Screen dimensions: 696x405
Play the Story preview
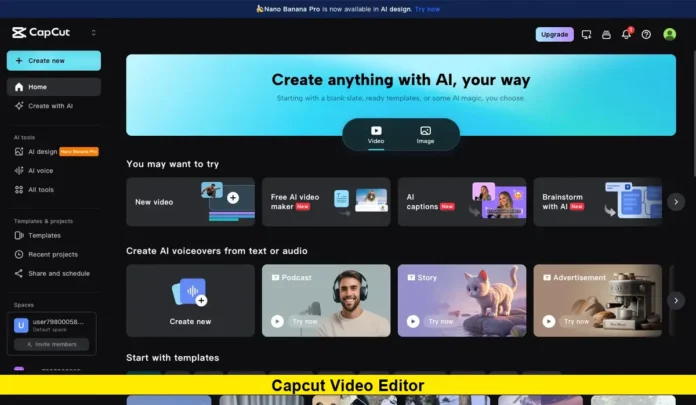click(x=413, y=321)
